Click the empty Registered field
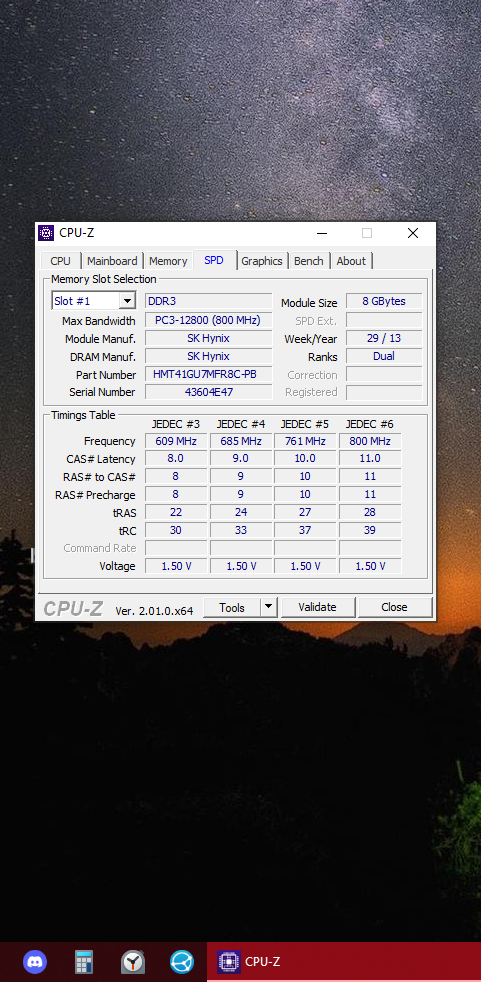This screenshot has width=481, height=982. coord(384,392)
